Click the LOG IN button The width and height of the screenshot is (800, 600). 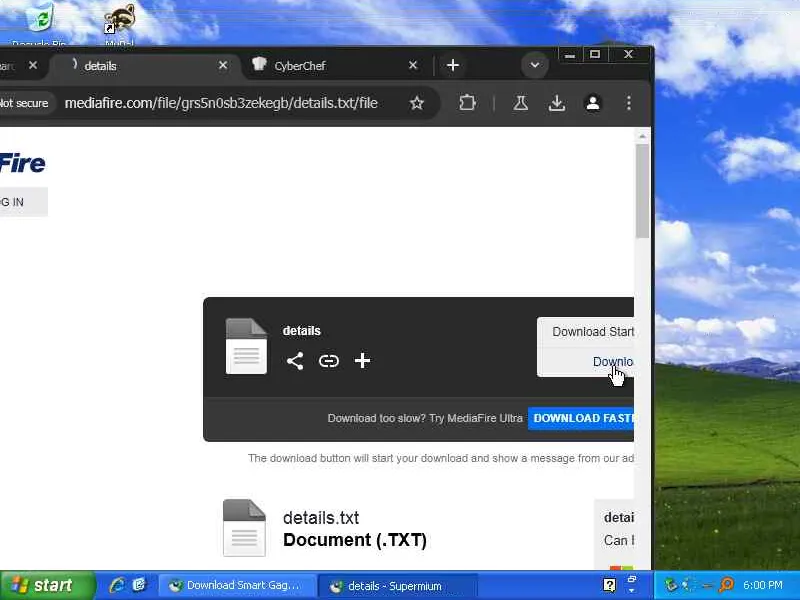point(23,202)
